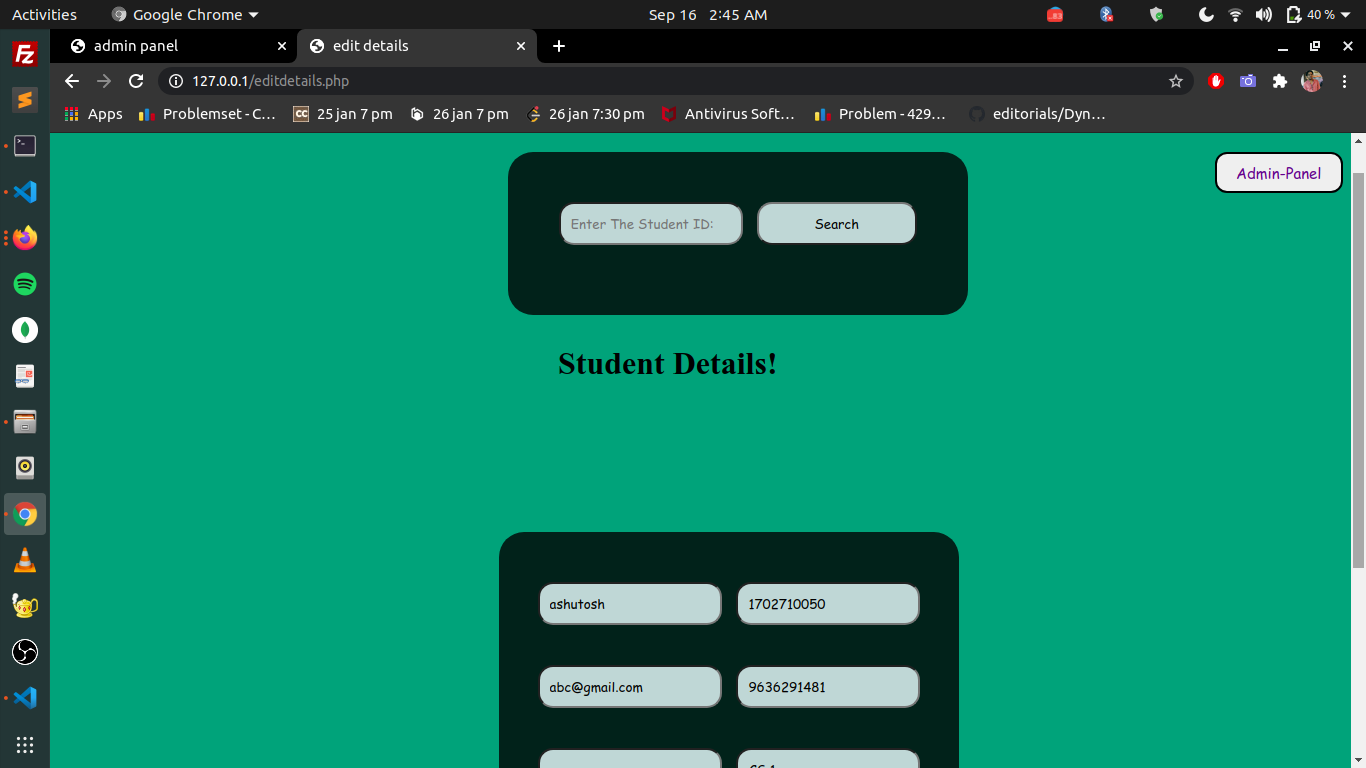Edit the email field abc@gmail.com
1366x768 pixels.
point(630,687)
